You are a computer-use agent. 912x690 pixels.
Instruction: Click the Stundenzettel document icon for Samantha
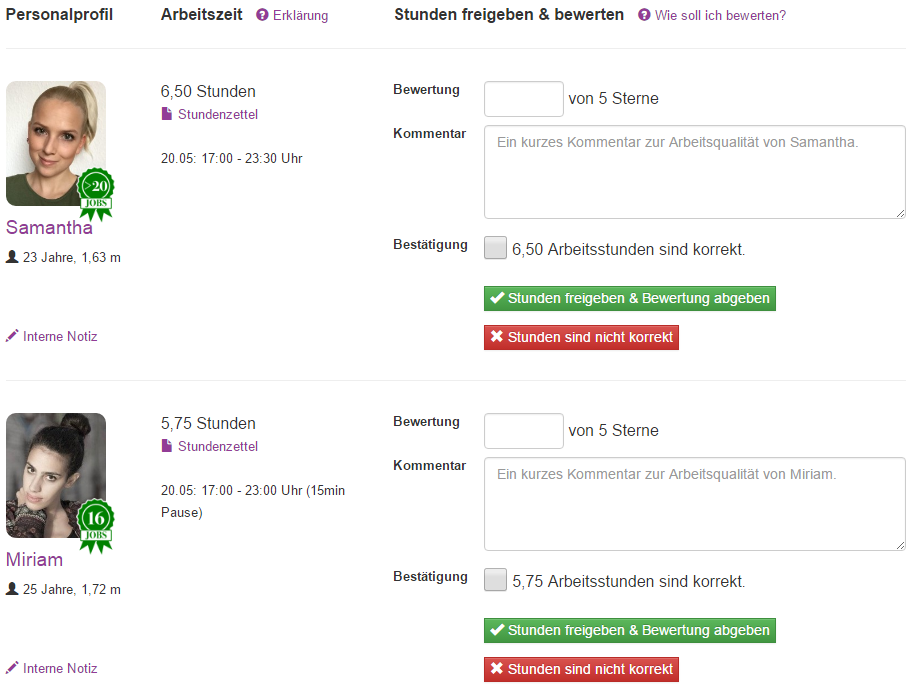point(167,114)
